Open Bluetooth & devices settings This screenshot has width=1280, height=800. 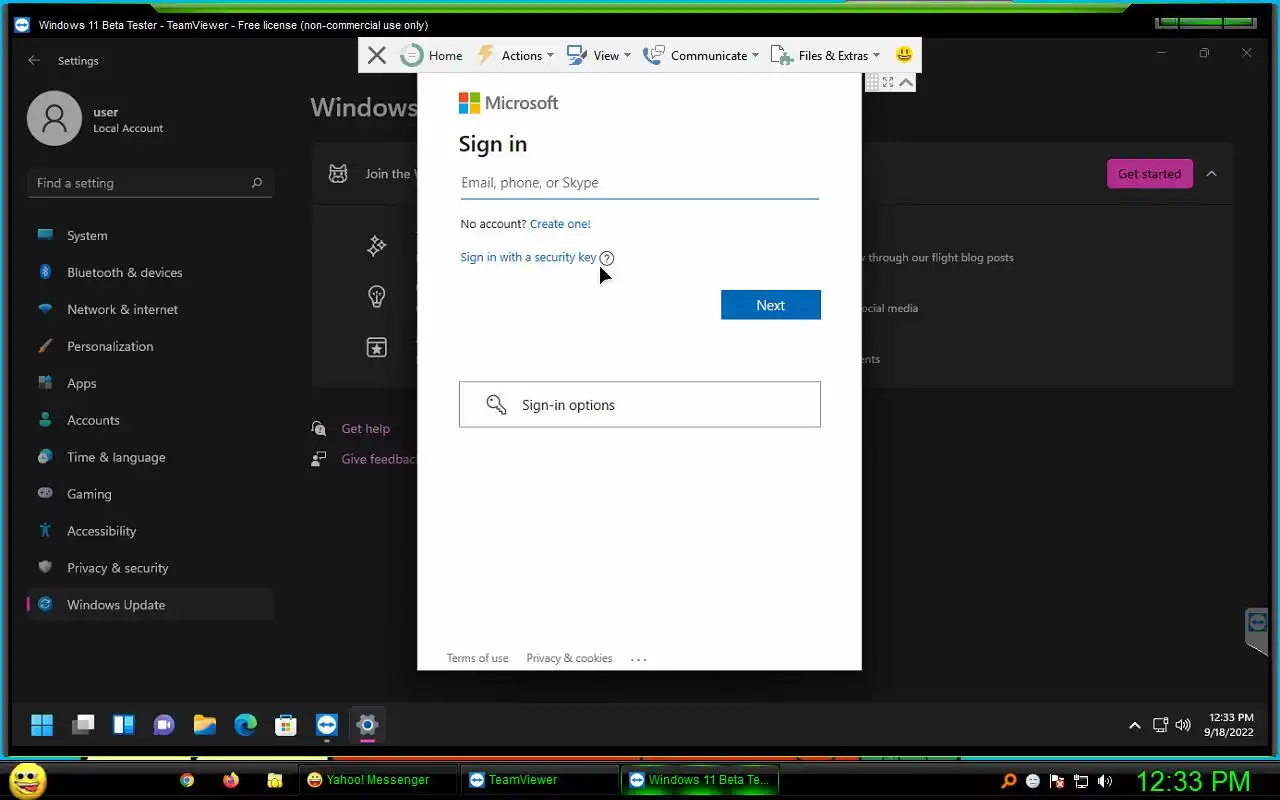pyautogui.click(x=150, y=272)
